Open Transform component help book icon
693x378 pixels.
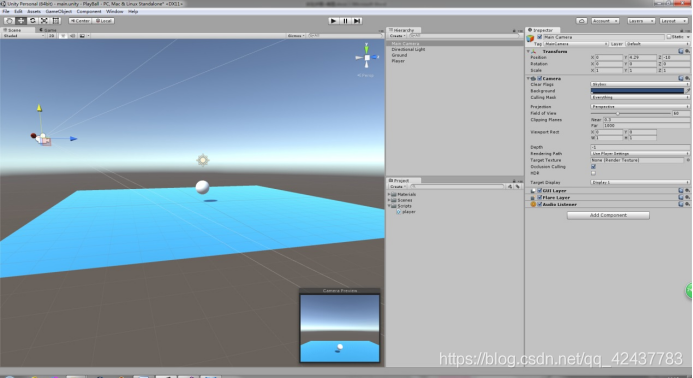(x=681, y=51)
